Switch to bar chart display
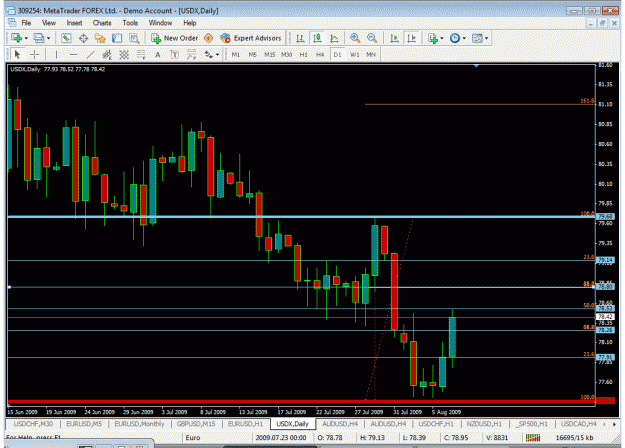The image size is (625, 448). point(300,38)
